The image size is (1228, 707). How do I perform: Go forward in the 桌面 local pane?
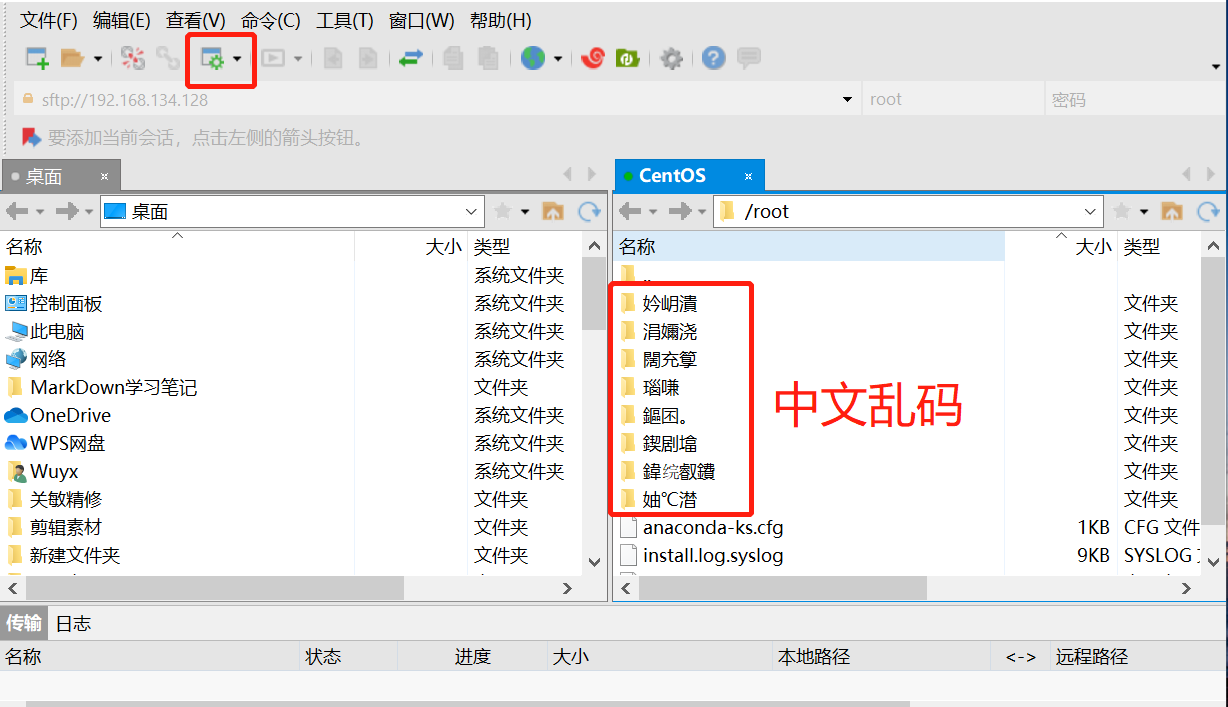[67, 211]
